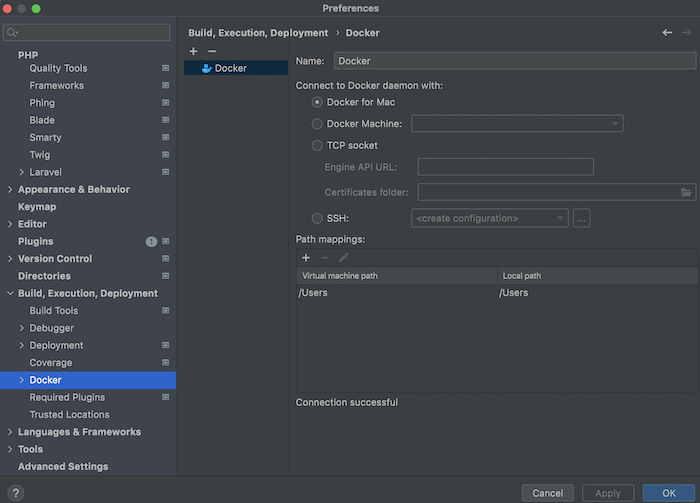Click the project-level icon beside Frameworks
The width and height of the screenshot is (700, 503).
166,85
